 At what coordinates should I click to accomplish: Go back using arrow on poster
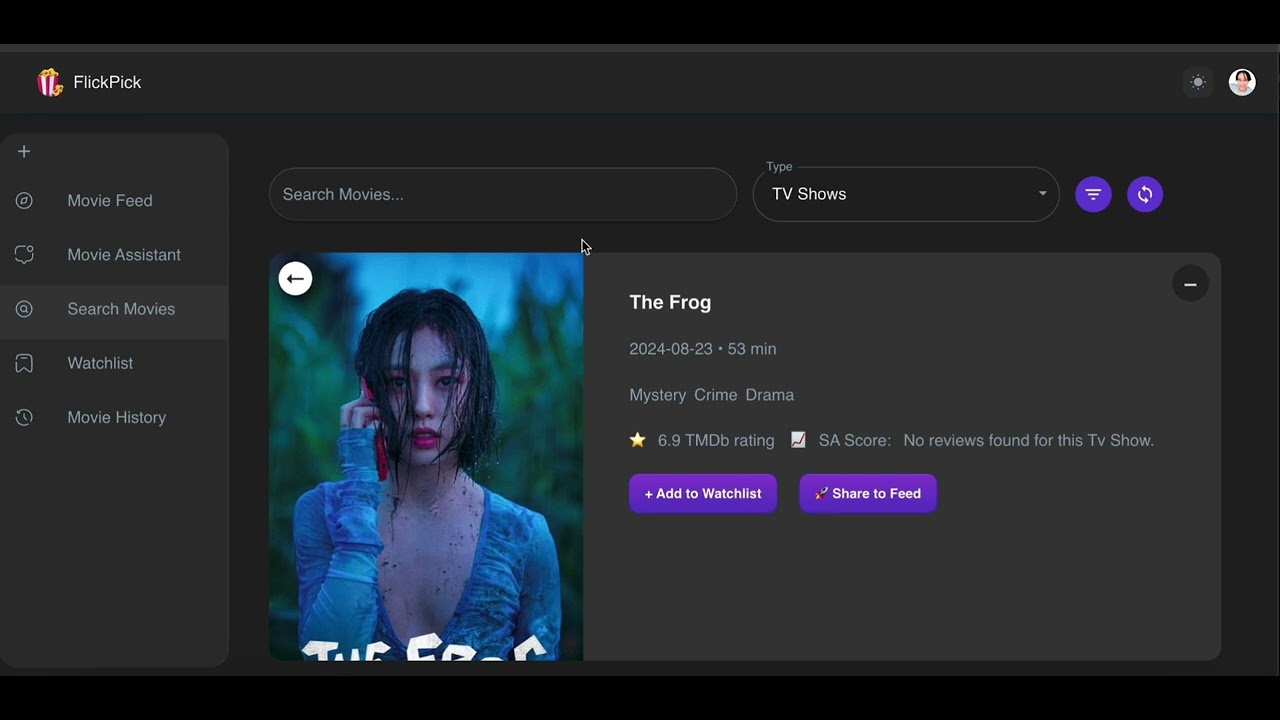click(x=295, y=279)
